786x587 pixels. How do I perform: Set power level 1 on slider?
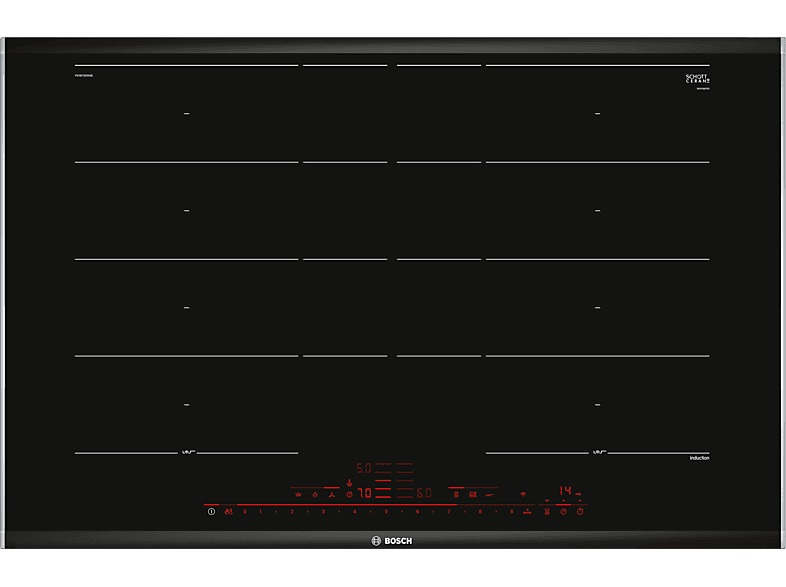click(261, 512)
